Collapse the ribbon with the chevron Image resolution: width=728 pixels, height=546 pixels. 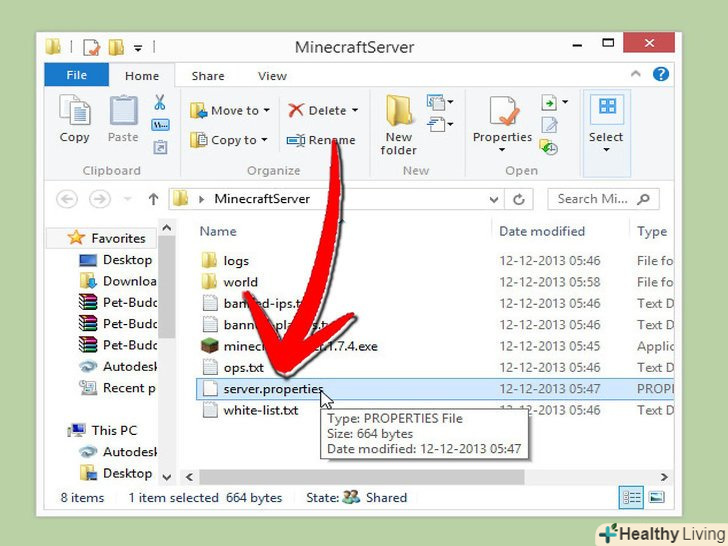[x=636, y=74]
